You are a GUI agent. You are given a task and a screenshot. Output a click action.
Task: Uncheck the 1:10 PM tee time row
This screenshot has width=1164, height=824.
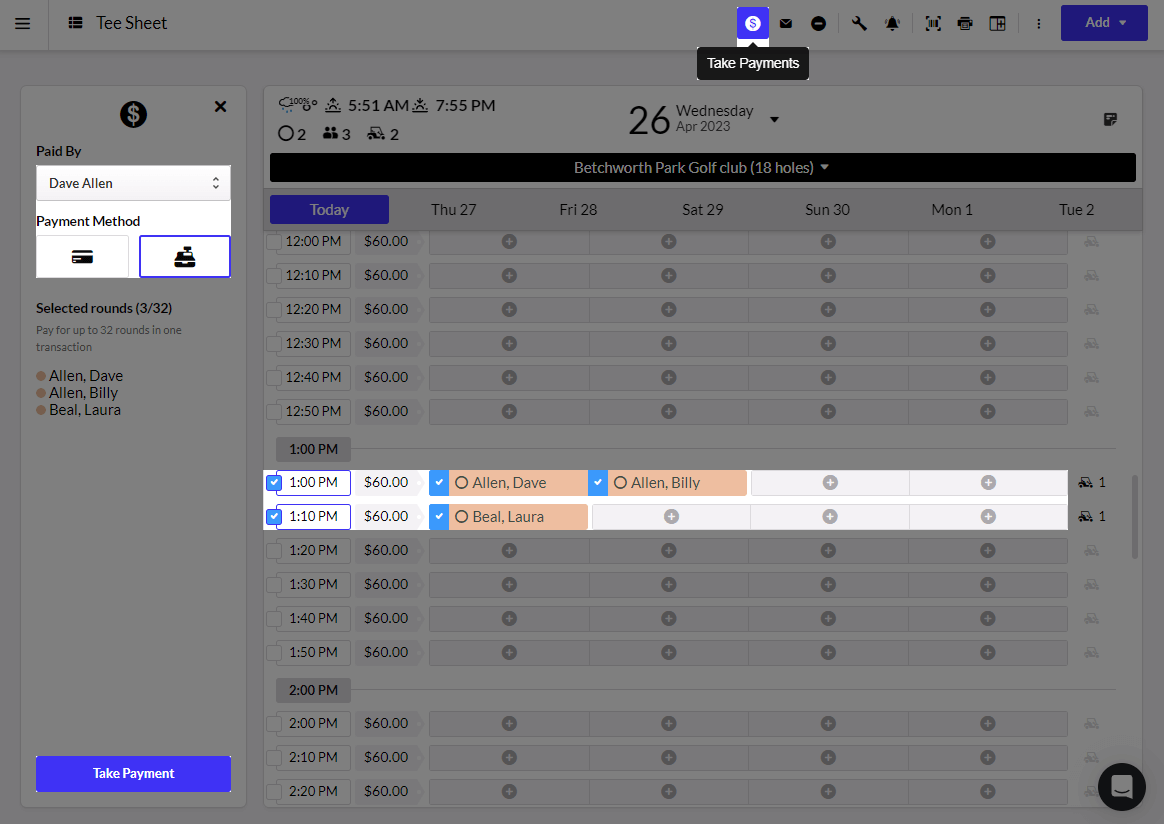(x=274, y=517)
